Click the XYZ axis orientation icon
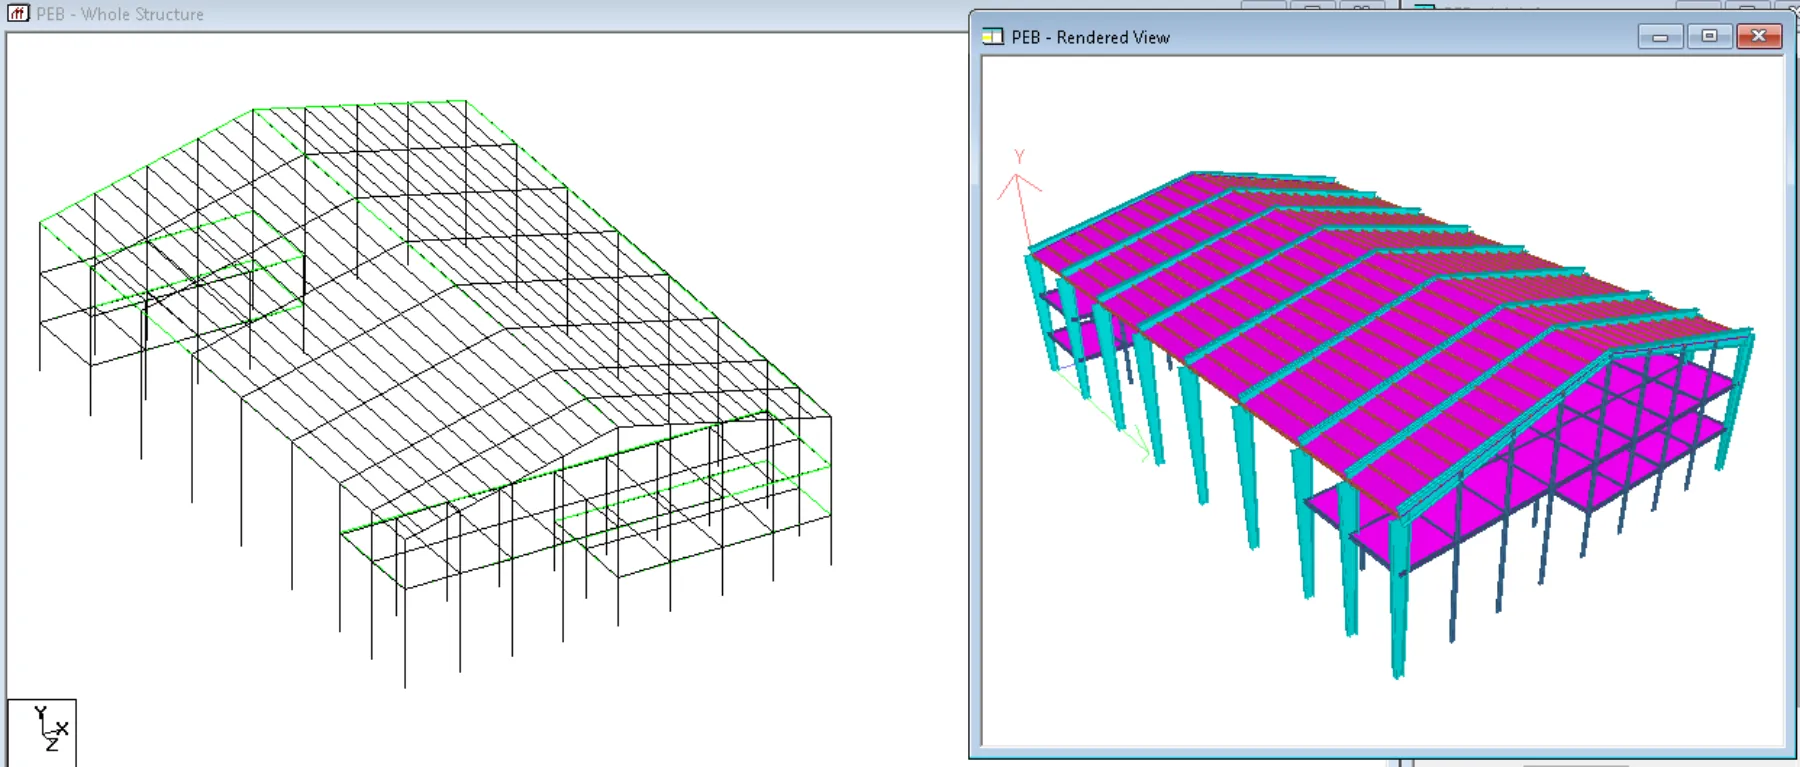The width and height of the screenshot is (1800, 767). tap(42, 732)
